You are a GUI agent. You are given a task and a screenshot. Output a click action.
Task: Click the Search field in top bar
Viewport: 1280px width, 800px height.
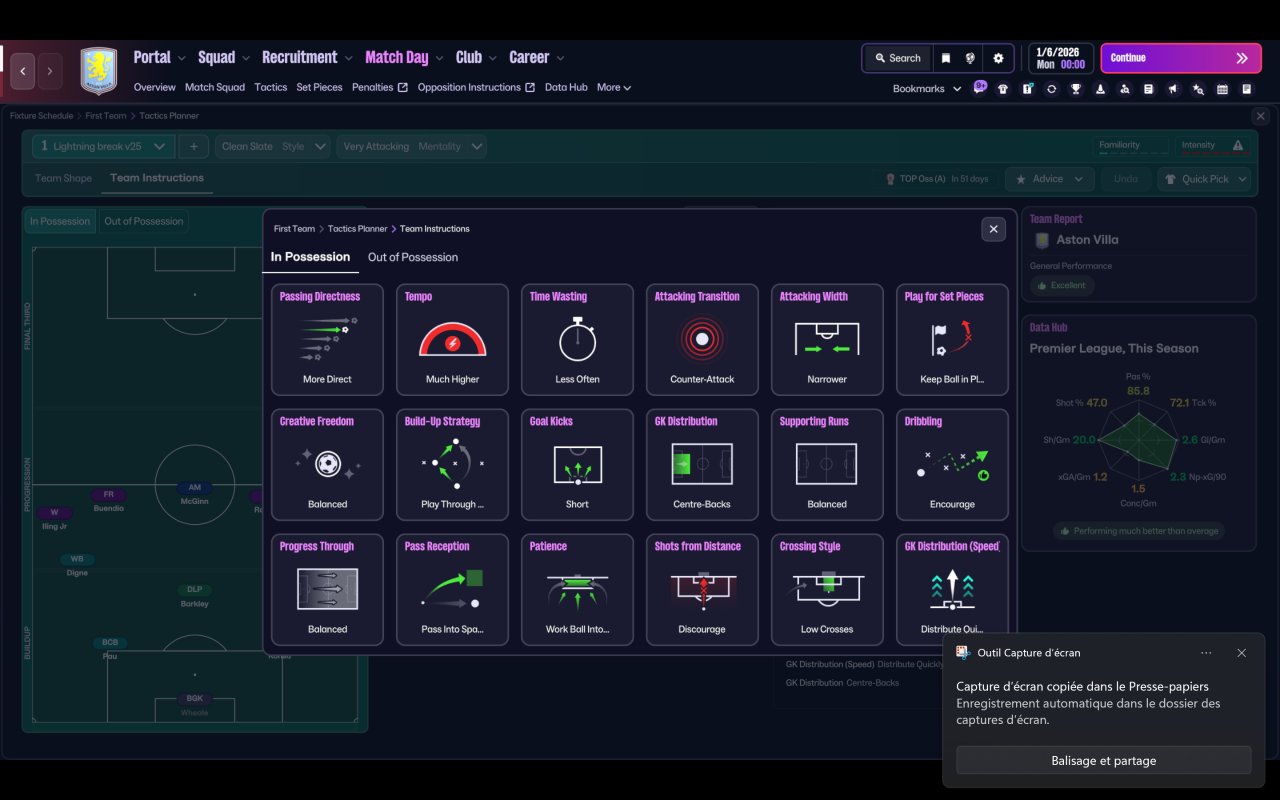pos(896,58)
